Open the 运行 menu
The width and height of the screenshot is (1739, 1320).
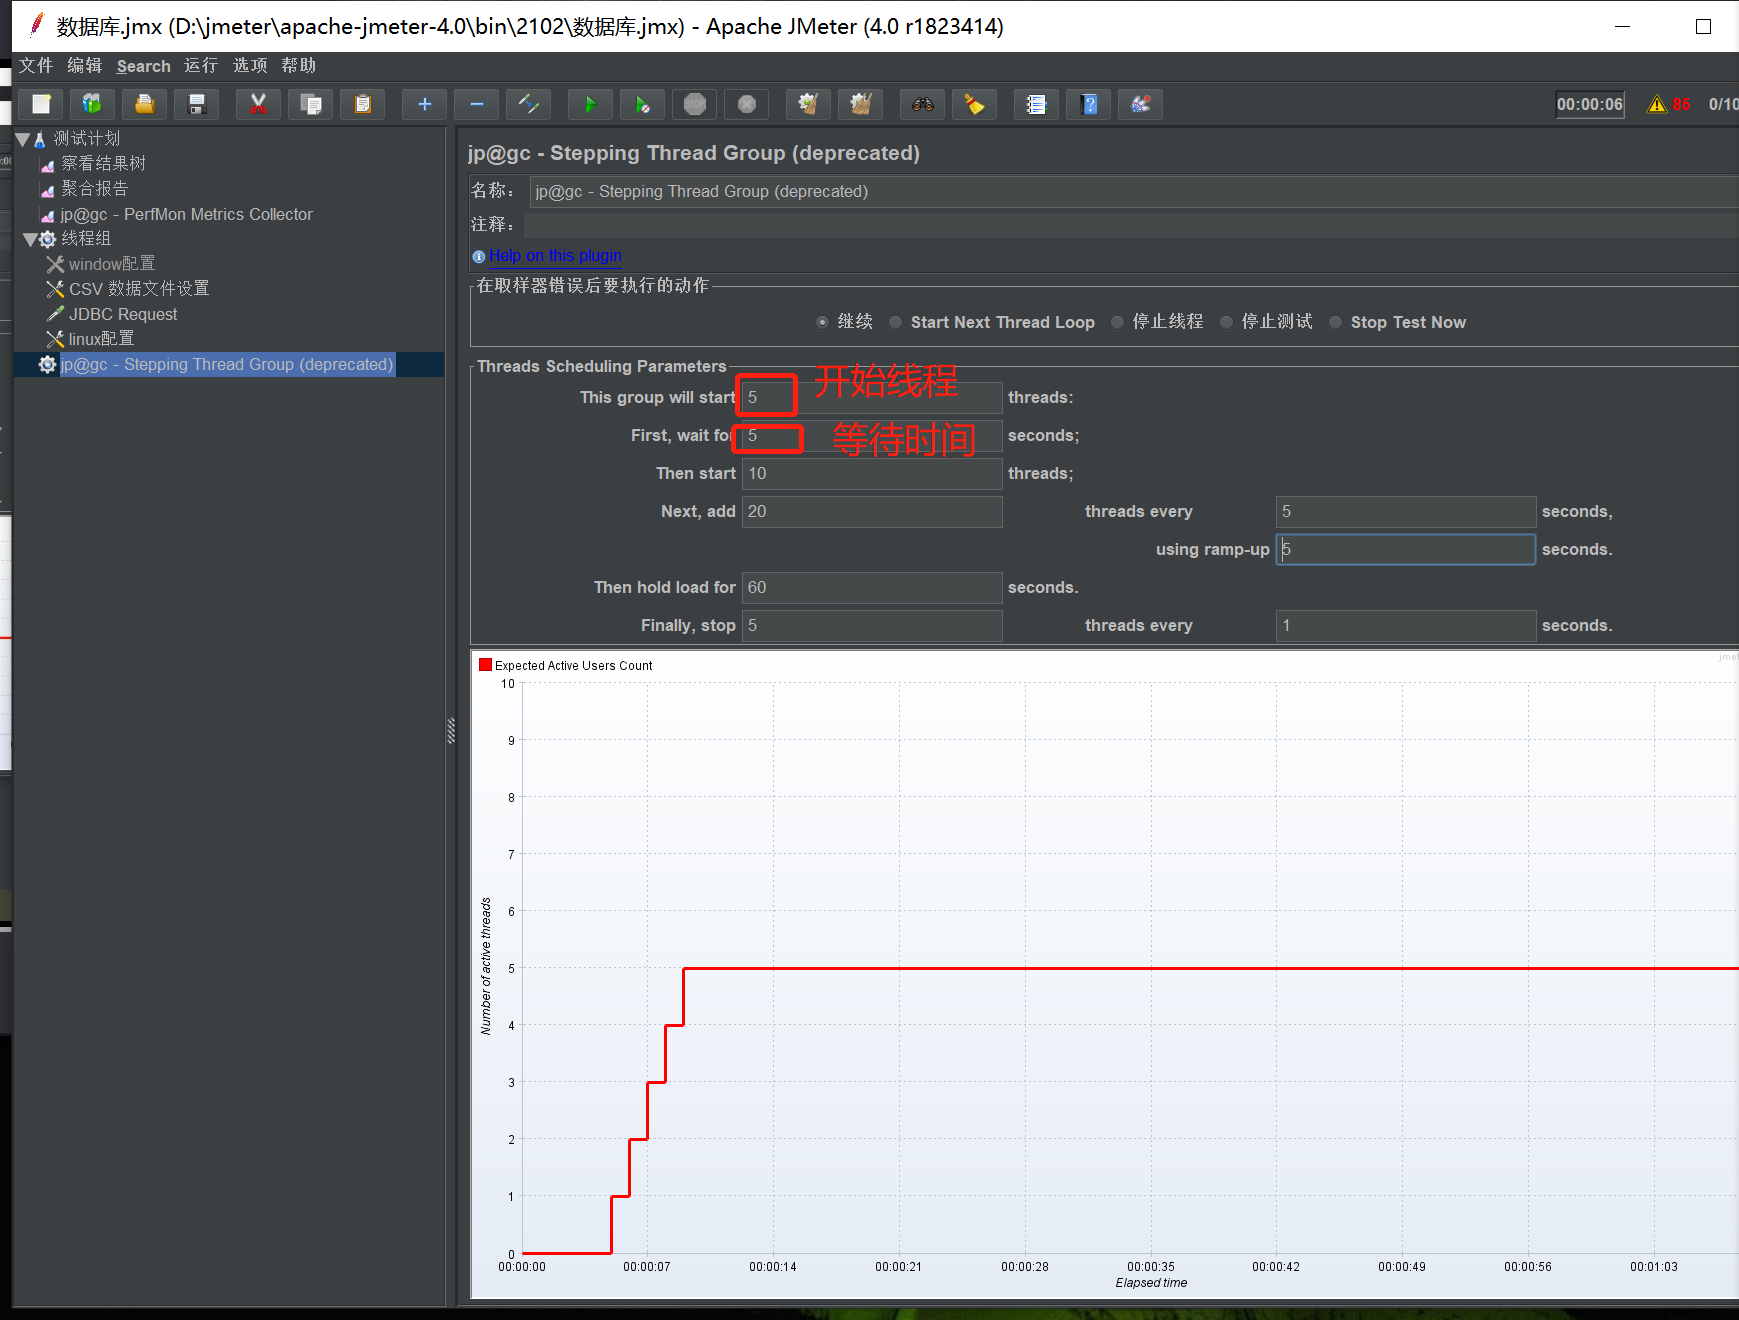pyautogui.click(x=201, y=65)
